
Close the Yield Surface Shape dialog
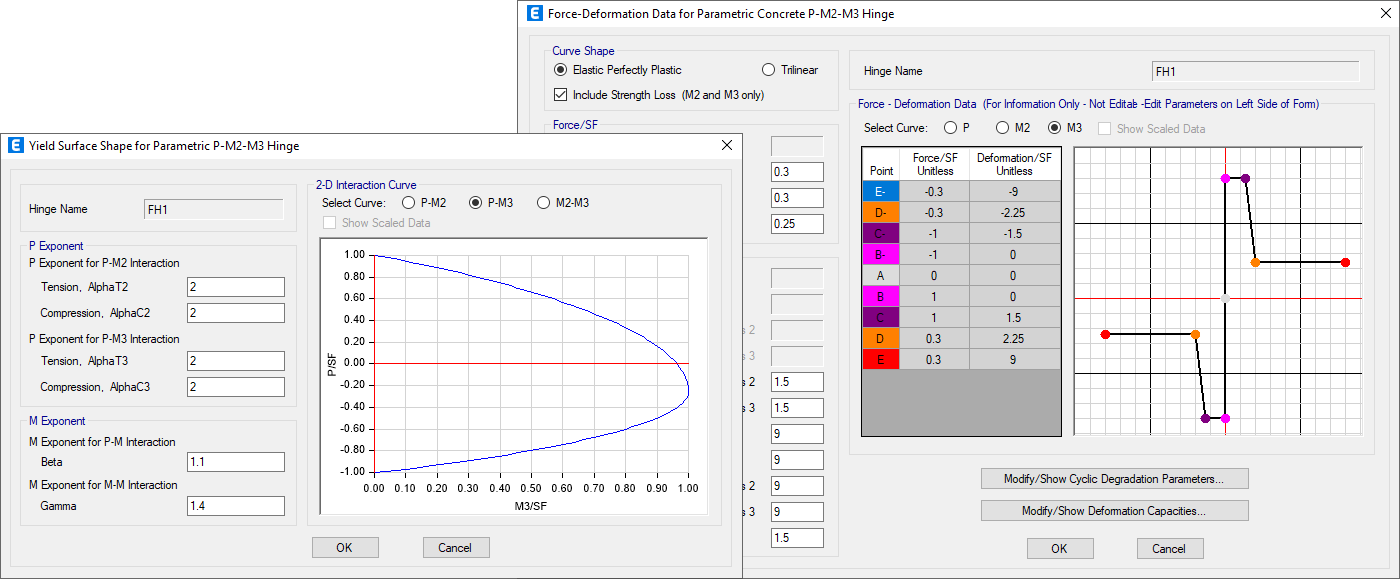point(726,146)
